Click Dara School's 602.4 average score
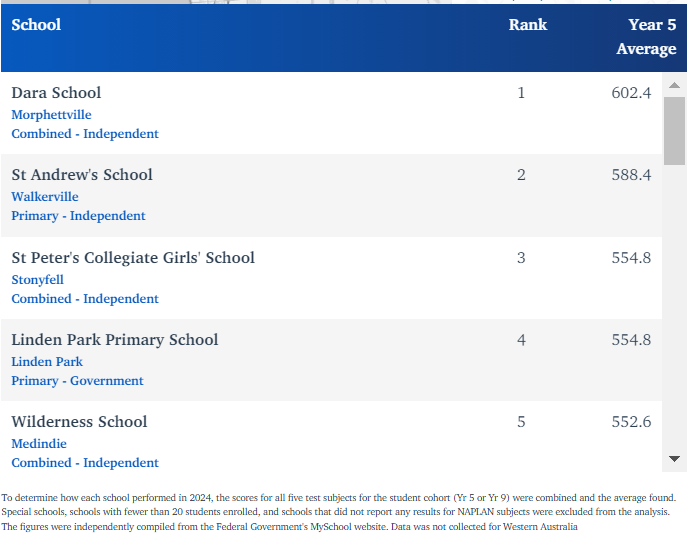The image size is (697, 550). point(631,93)
